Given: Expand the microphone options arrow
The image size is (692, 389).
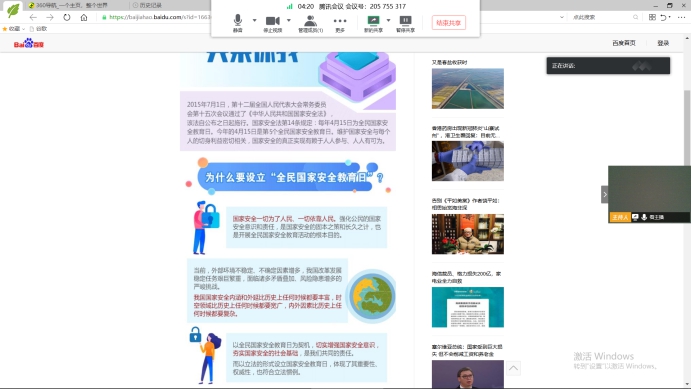Looking at the screenshot, I should click(254, 20).
